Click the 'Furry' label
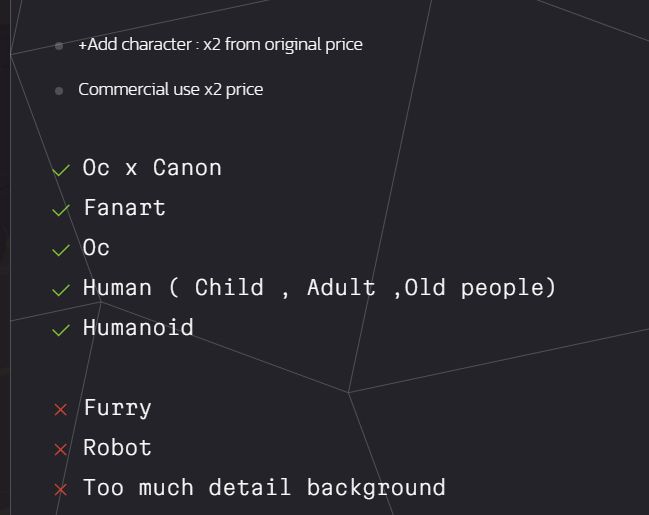Screen dimensions: 649x515 click(118, 408)
